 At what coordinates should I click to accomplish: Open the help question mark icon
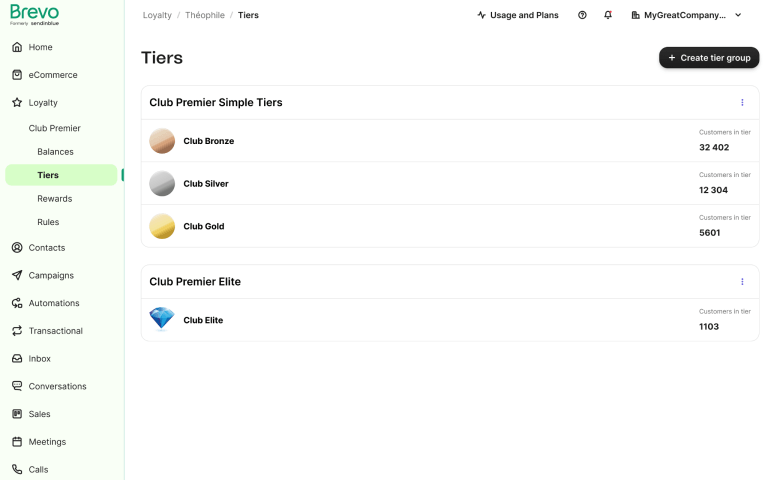tap(582, 15)
